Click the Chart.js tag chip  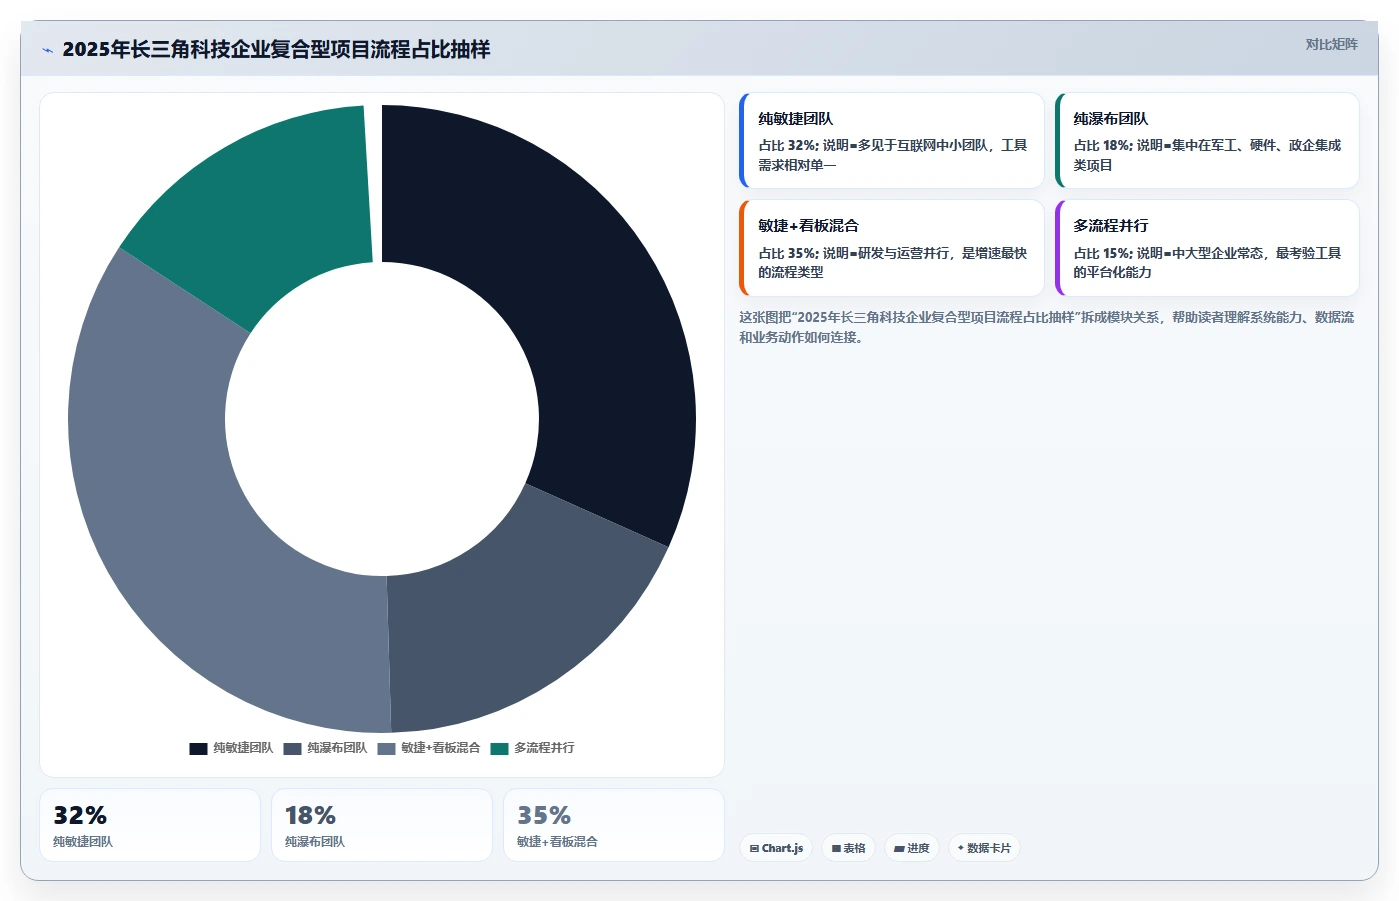(776, 848)
